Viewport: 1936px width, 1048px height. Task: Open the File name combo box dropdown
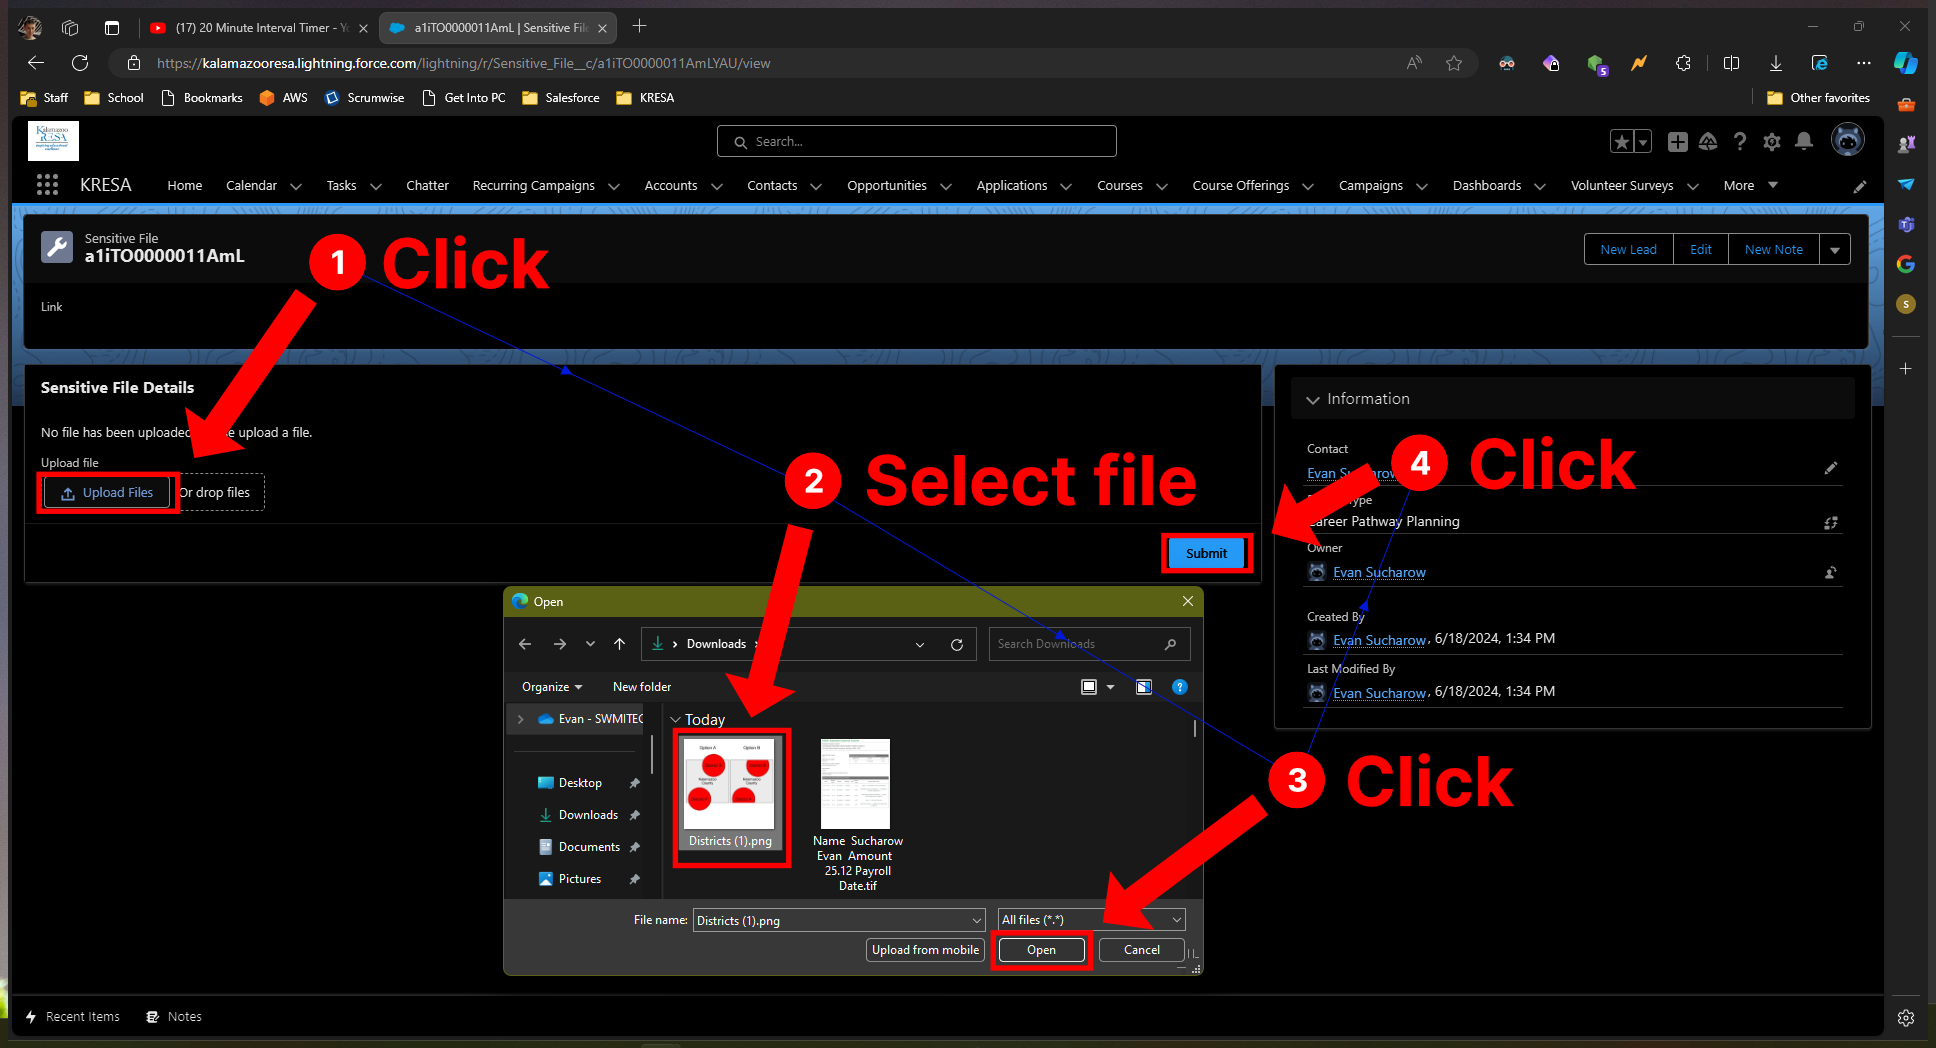click(x=977, y=920)
